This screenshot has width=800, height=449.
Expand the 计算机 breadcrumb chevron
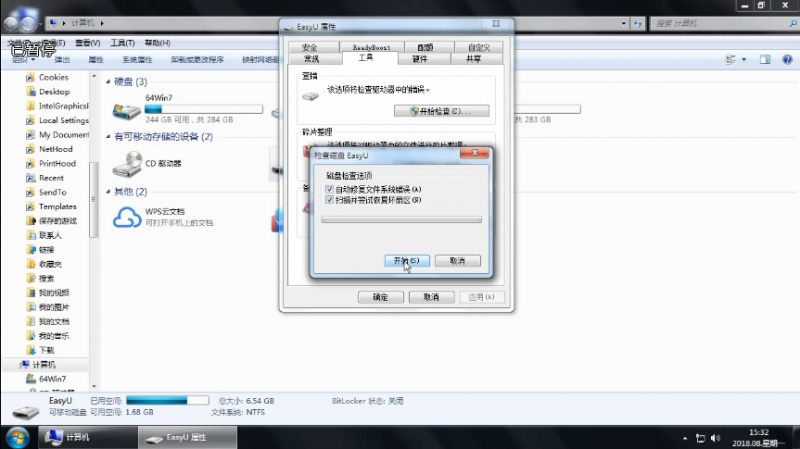pos(102,23)
